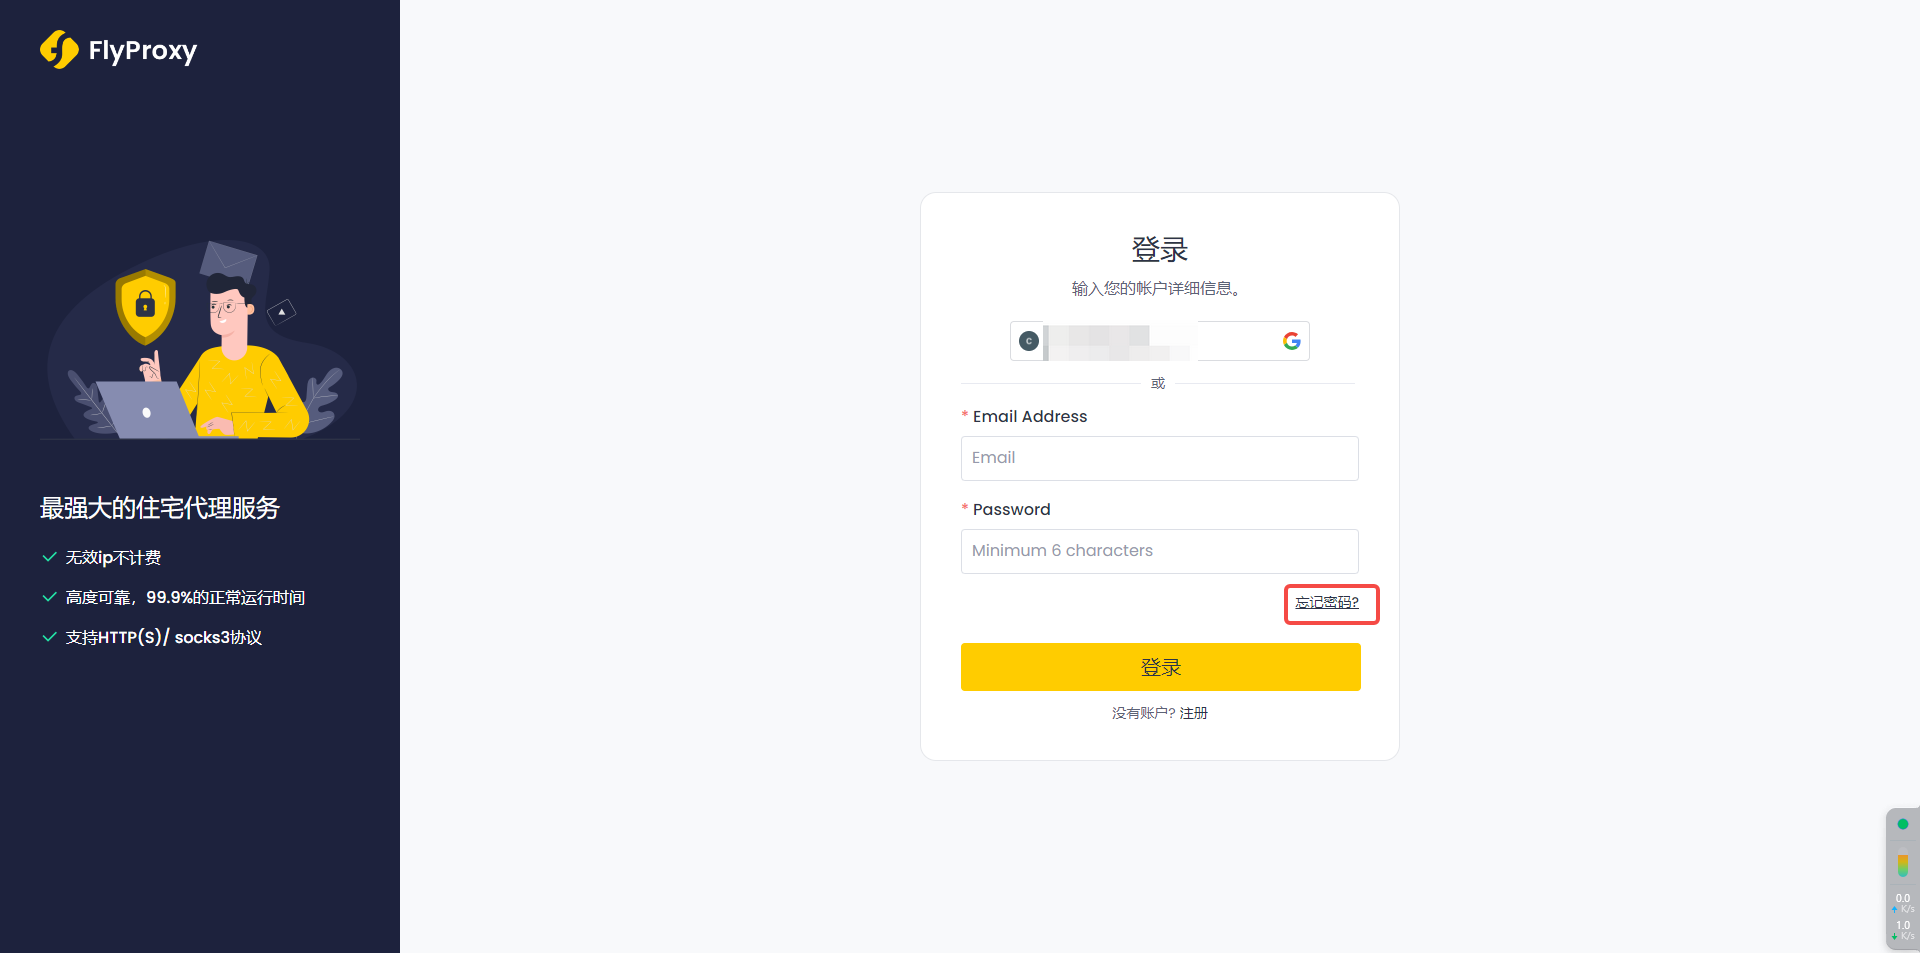Open the 注册 register link
Screen dimensions: 1920x953
click(1194, 713)
